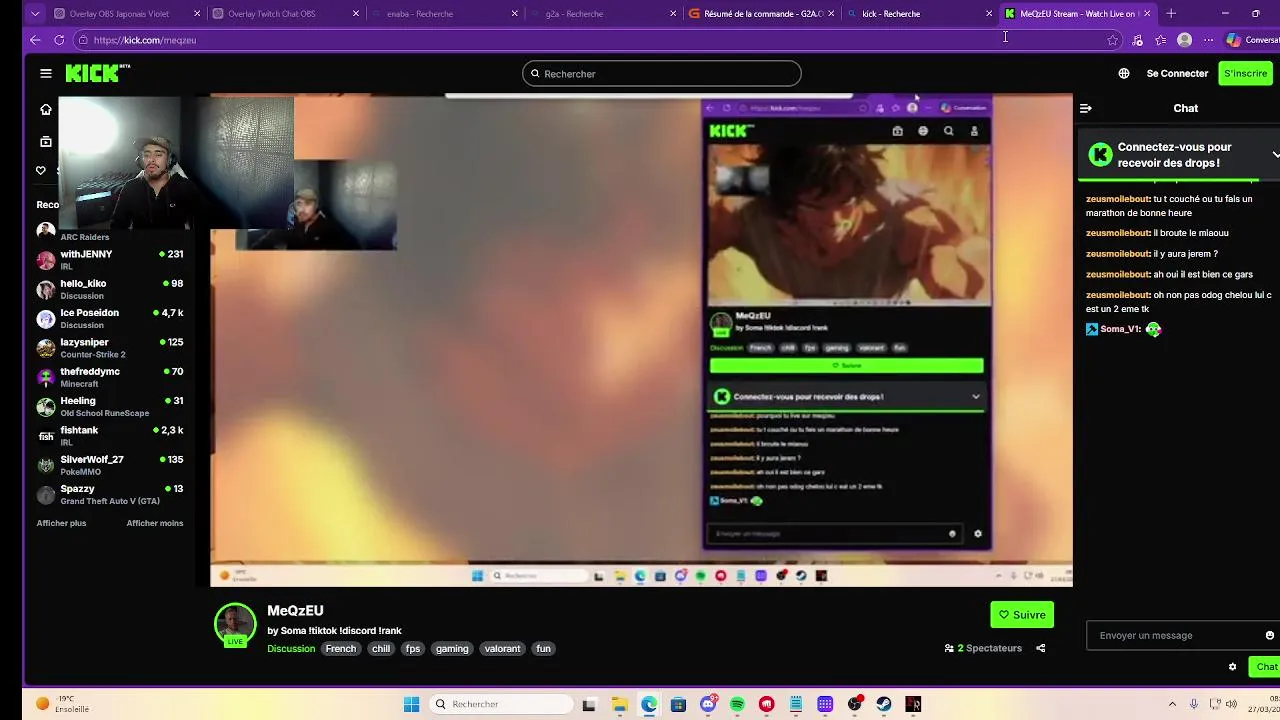The height and width of the screenshot is (720, 1280).
Task: Open Microsoft Store from the taskbar
Action: tap(678, 704)
